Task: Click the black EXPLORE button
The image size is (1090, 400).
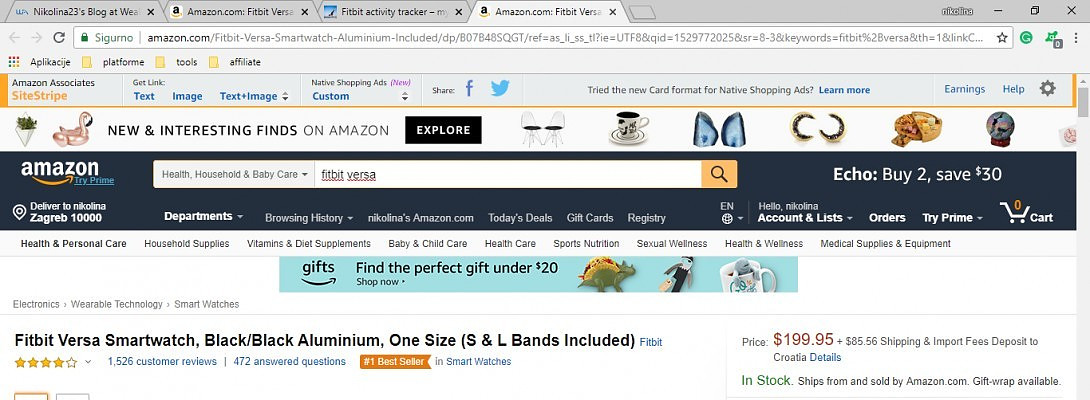Action: [x=443, y=130]
